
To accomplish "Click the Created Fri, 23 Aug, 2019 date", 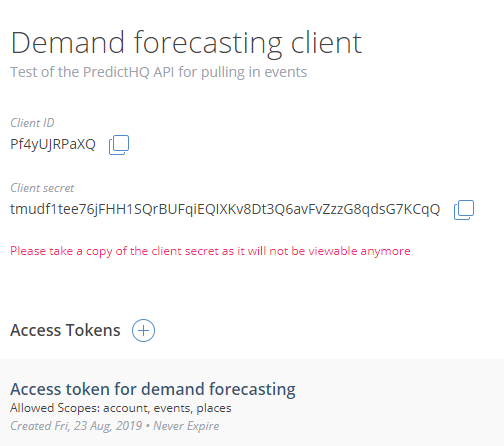I will [76, 426].
